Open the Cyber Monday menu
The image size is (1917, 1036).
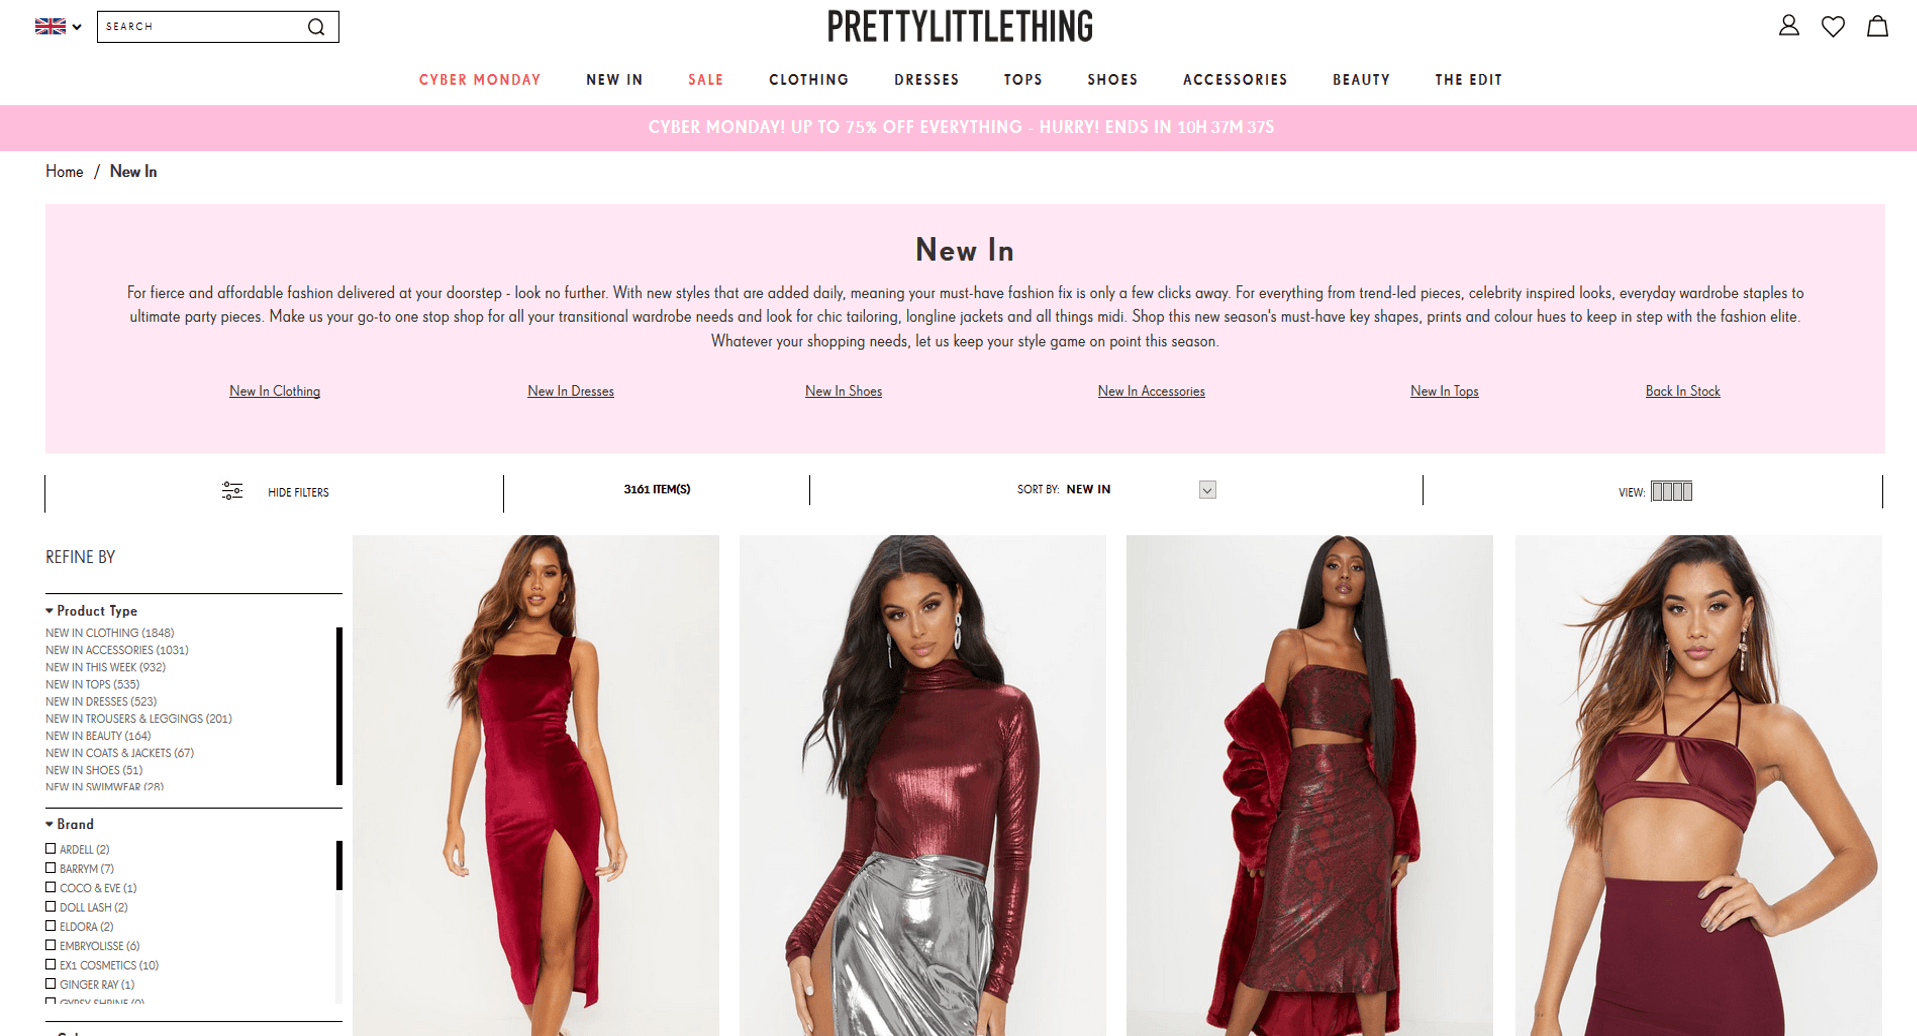coord(480,80)
